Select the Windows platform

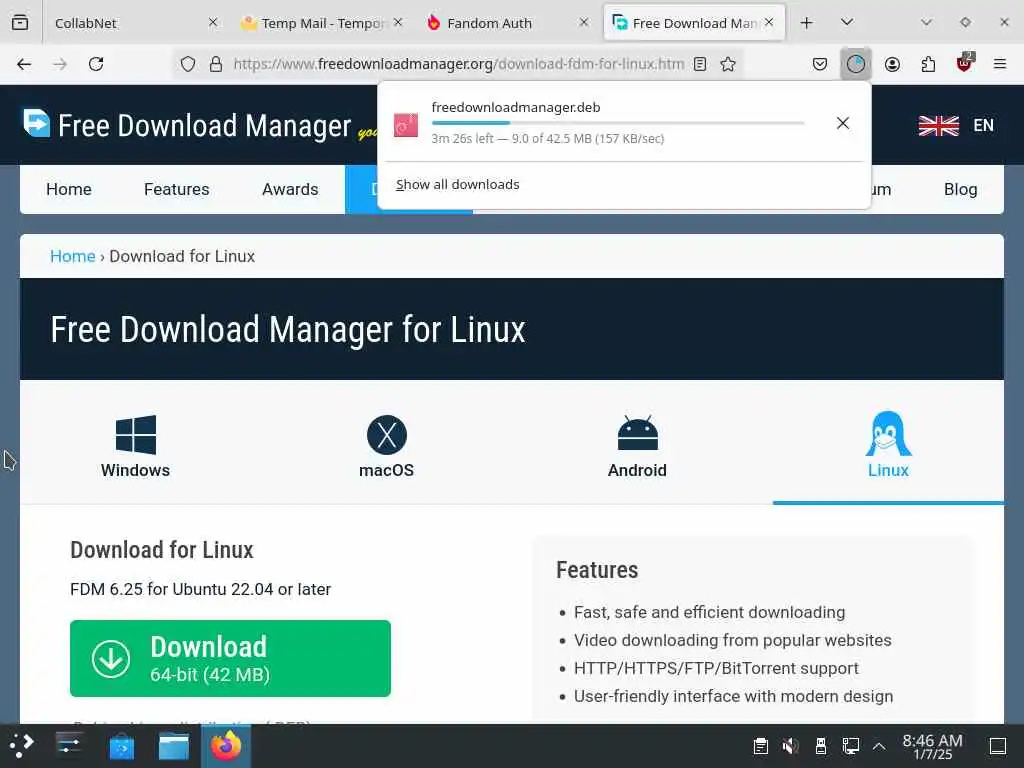[x=135, y=447]
